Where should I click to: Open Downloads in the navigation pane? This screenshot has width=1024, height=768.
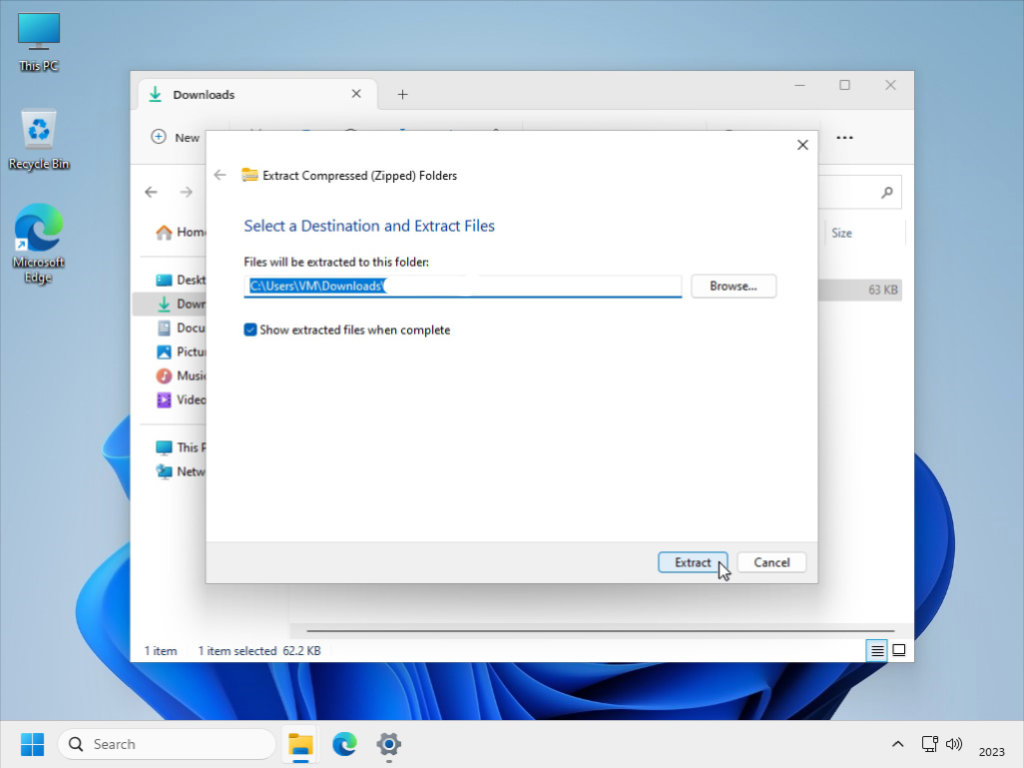tap(170, 304)
